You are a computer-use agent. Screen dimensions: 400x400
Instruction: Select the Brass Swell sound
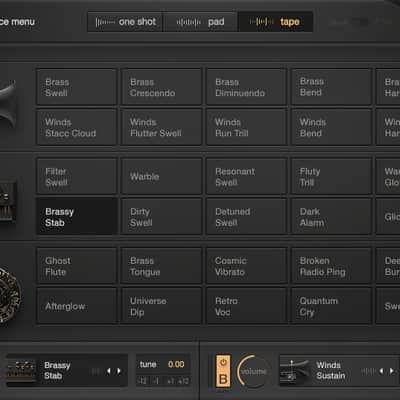76,87
